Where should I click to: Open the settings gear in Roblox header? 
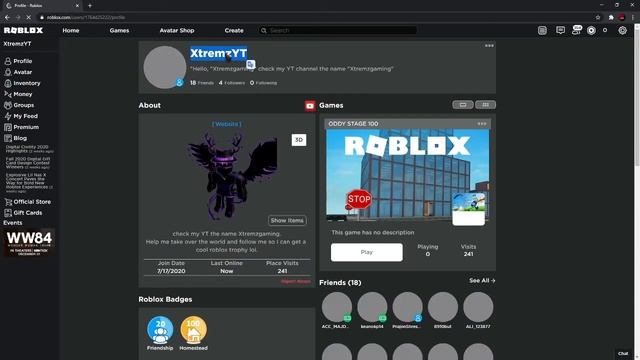622,30
